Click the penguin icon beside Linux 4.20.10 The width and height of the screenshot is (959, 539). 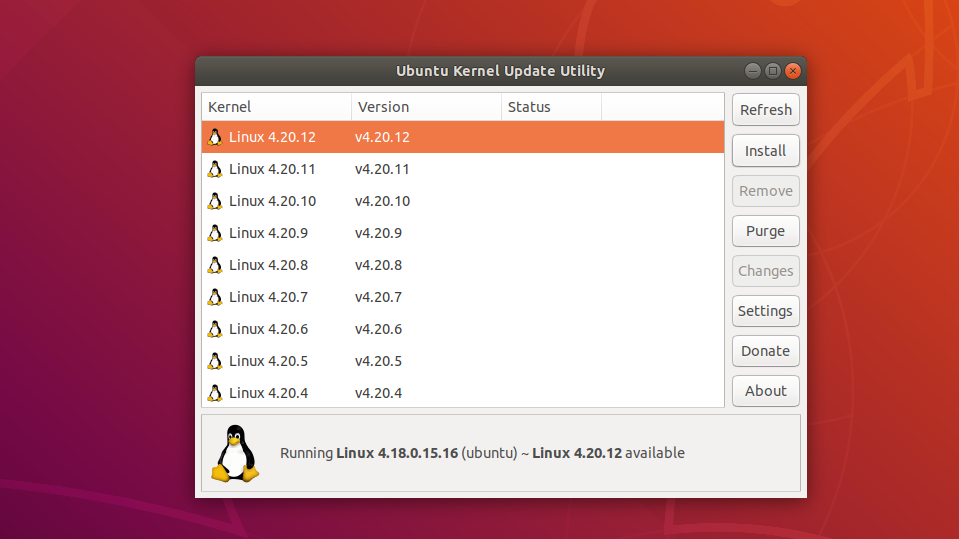tap(215, 201)
